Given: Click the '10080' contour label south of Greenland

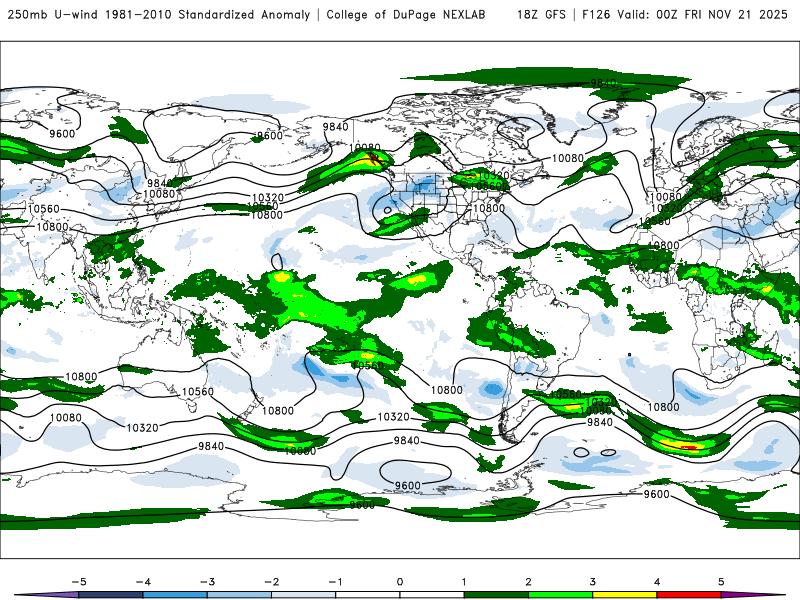Looking at the screenshot, I should [568, 158].
